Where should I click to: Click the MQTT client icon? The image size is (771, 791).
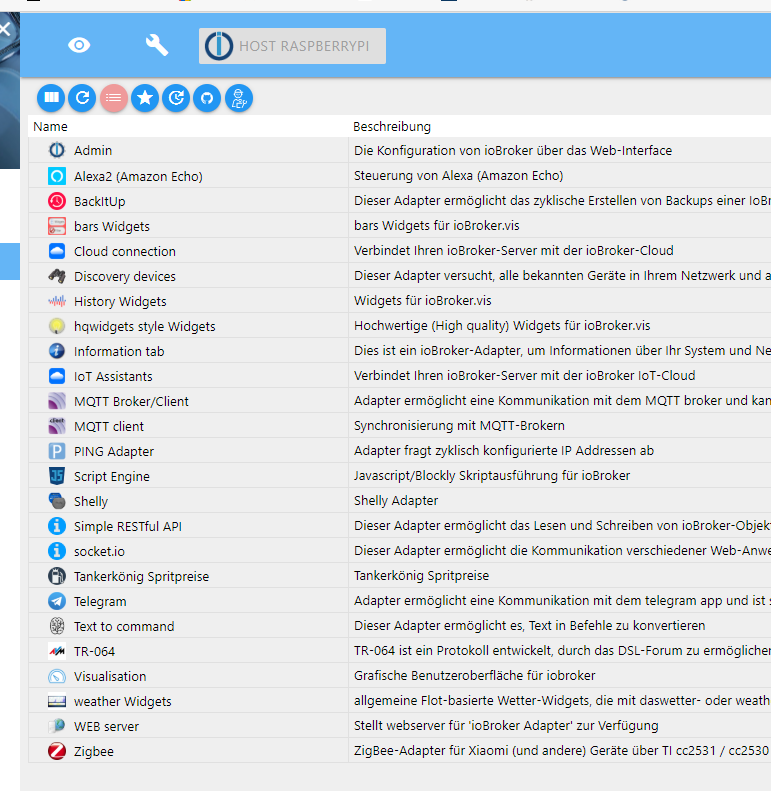click(57, 426)
